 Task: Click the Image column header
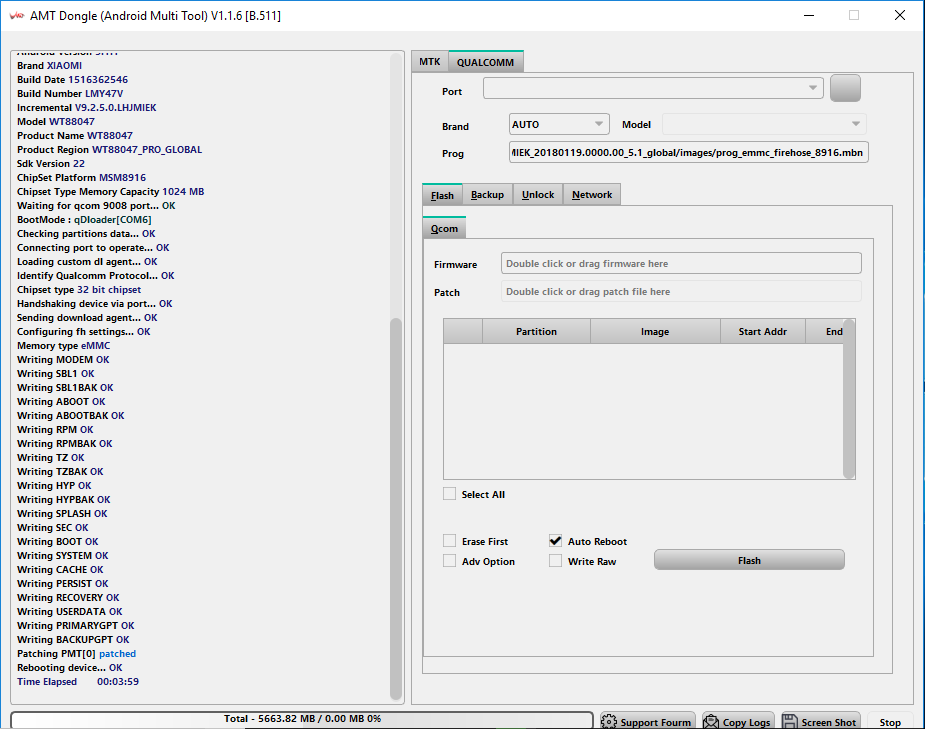[655, 331]
